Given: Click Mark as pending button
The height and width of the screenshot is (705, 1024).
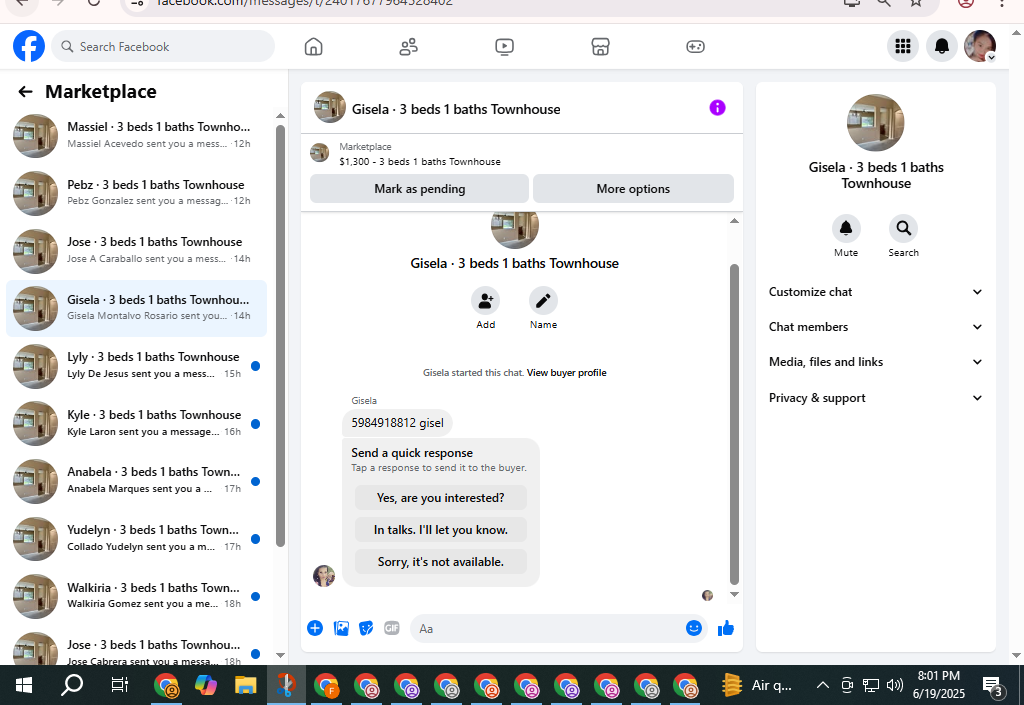Looking at the screenshot, I should [x=419, y=189].
